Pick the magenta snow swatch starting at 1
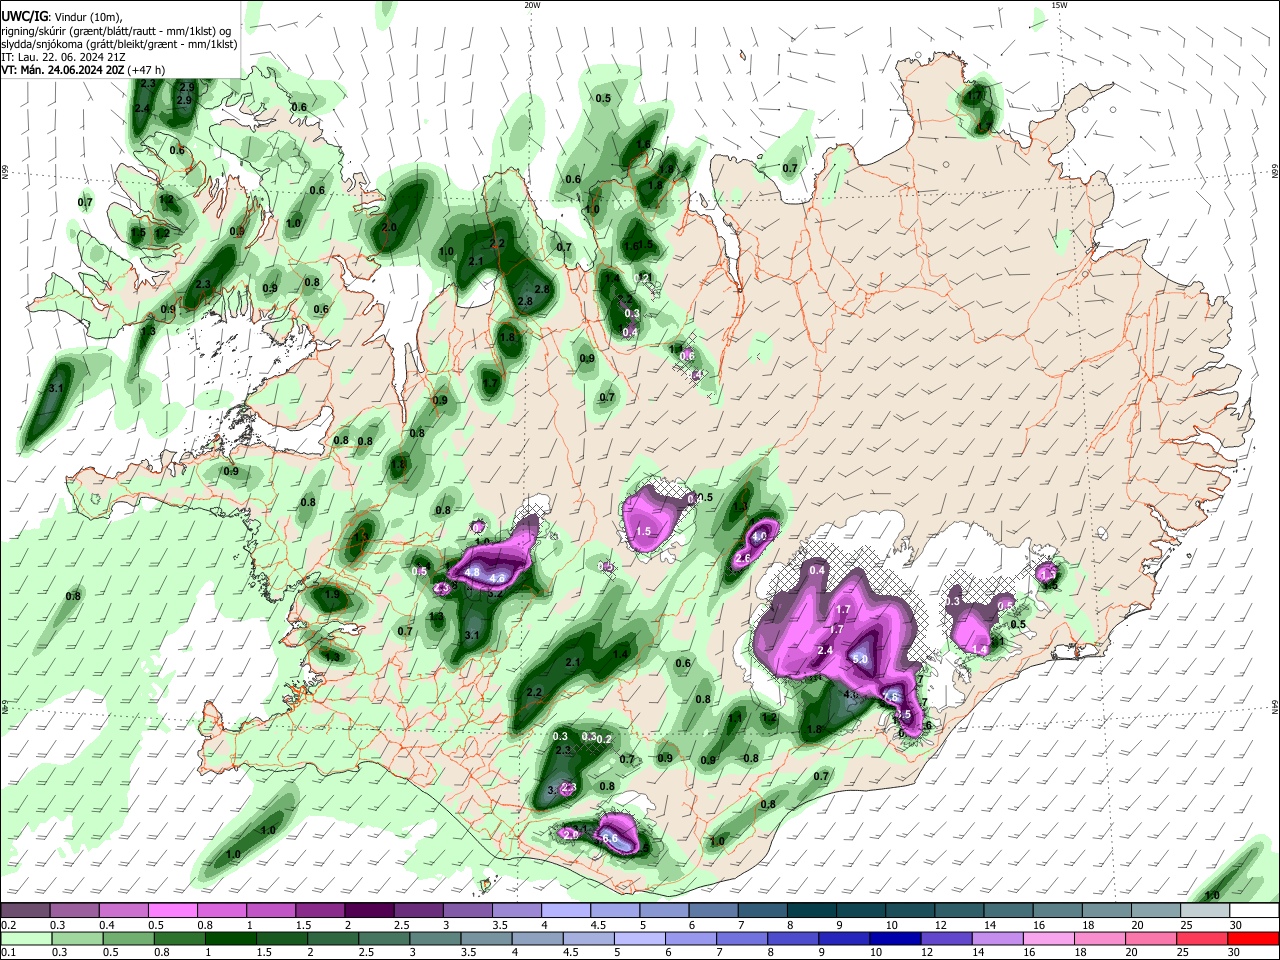The width and height of the screenshot is (1280, 960). click(x=271, y=910)
